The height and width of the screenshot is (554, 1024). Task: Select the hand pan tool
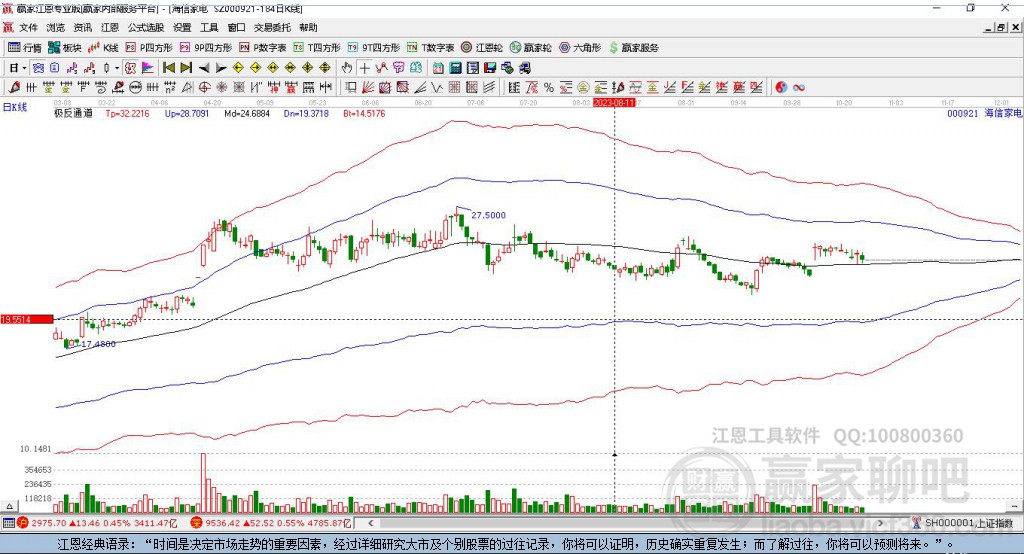click(347, 68)
